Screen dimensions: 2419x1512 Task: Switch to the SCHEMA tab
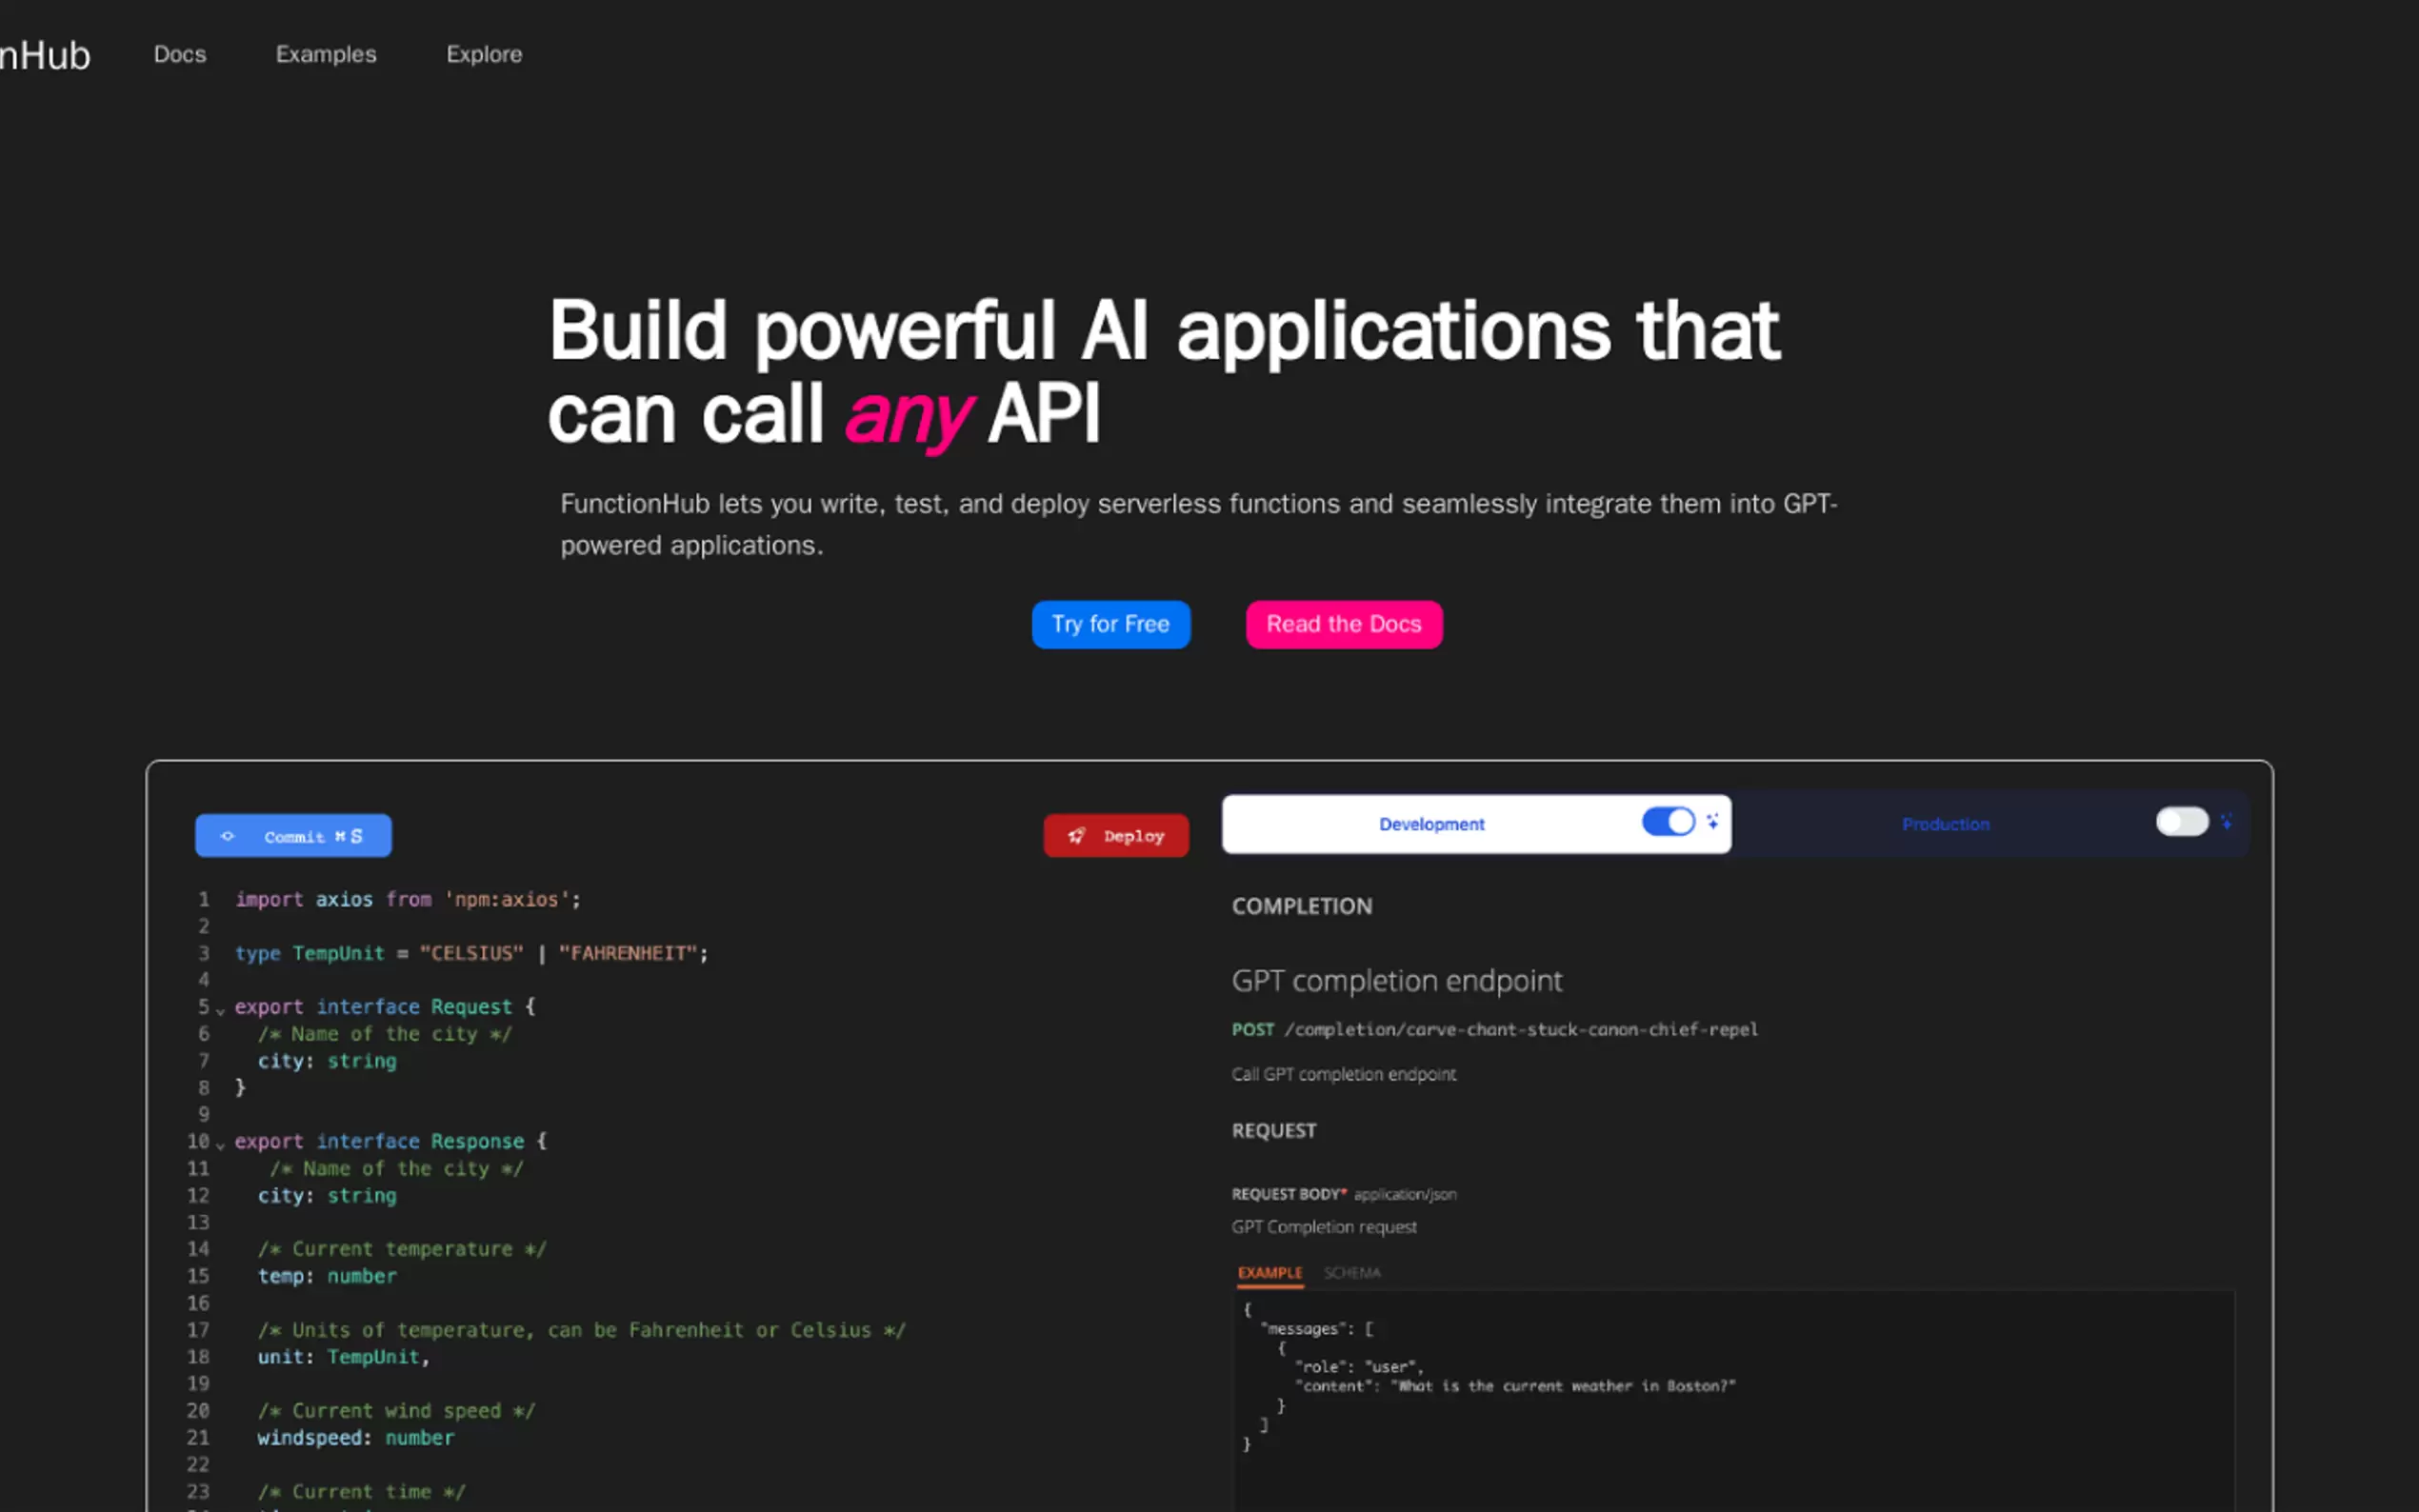[1352, 1273]
